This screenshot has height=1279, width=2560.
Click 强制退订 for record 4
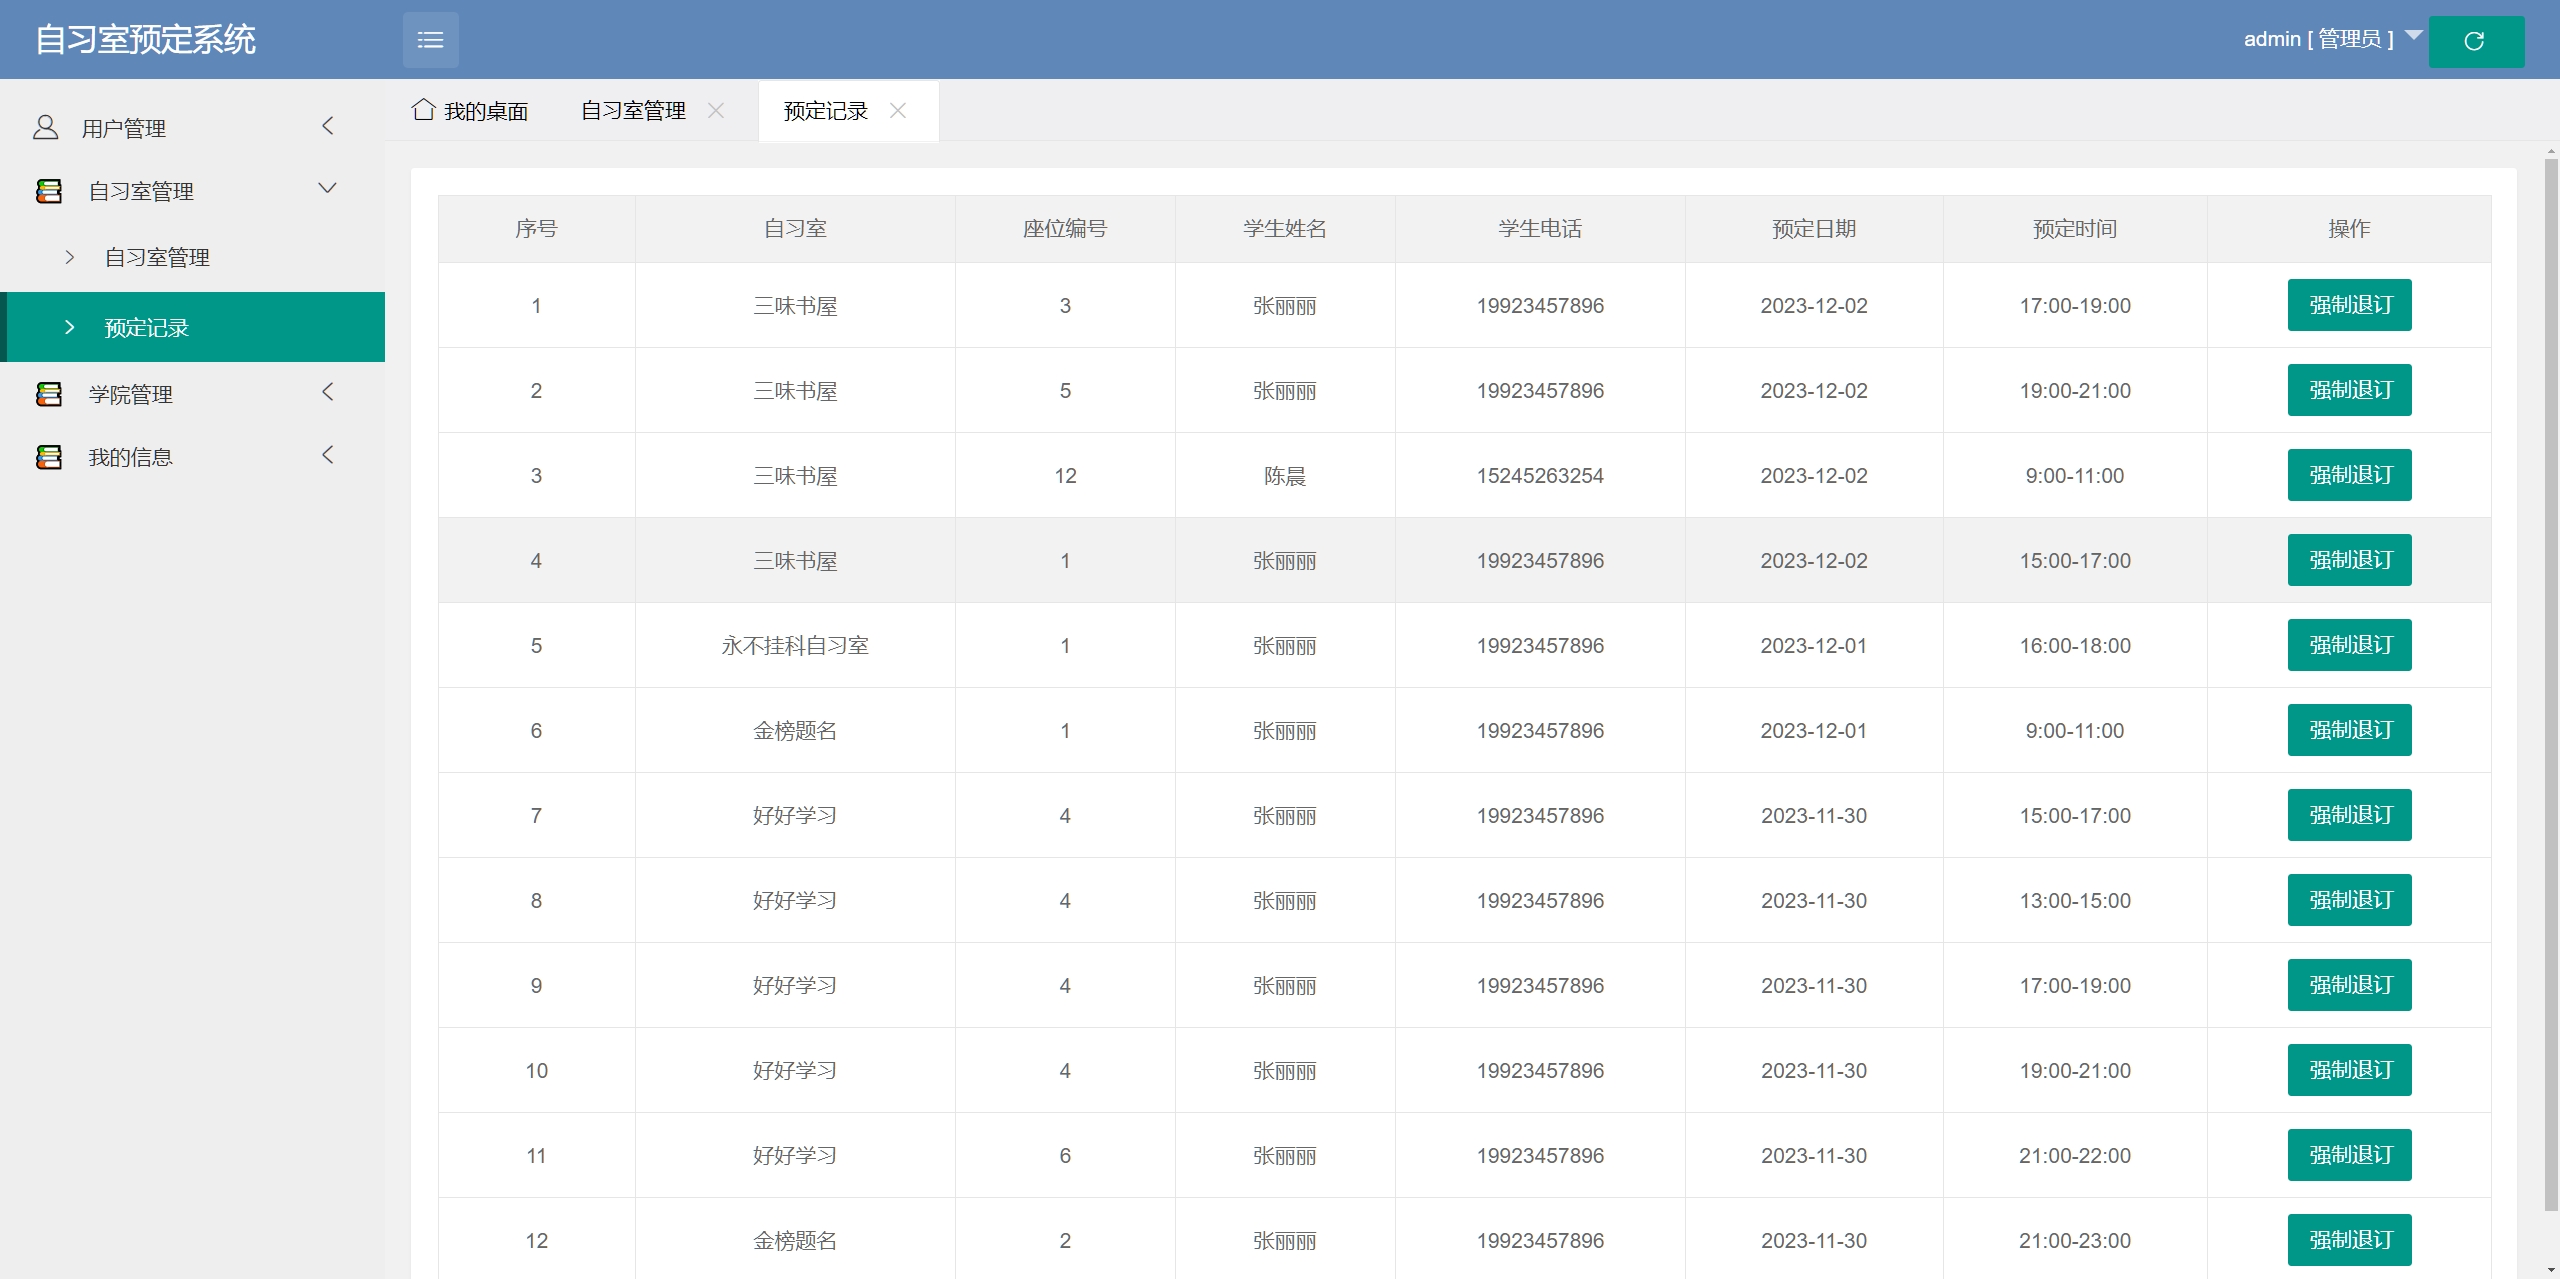[2349, 560]
